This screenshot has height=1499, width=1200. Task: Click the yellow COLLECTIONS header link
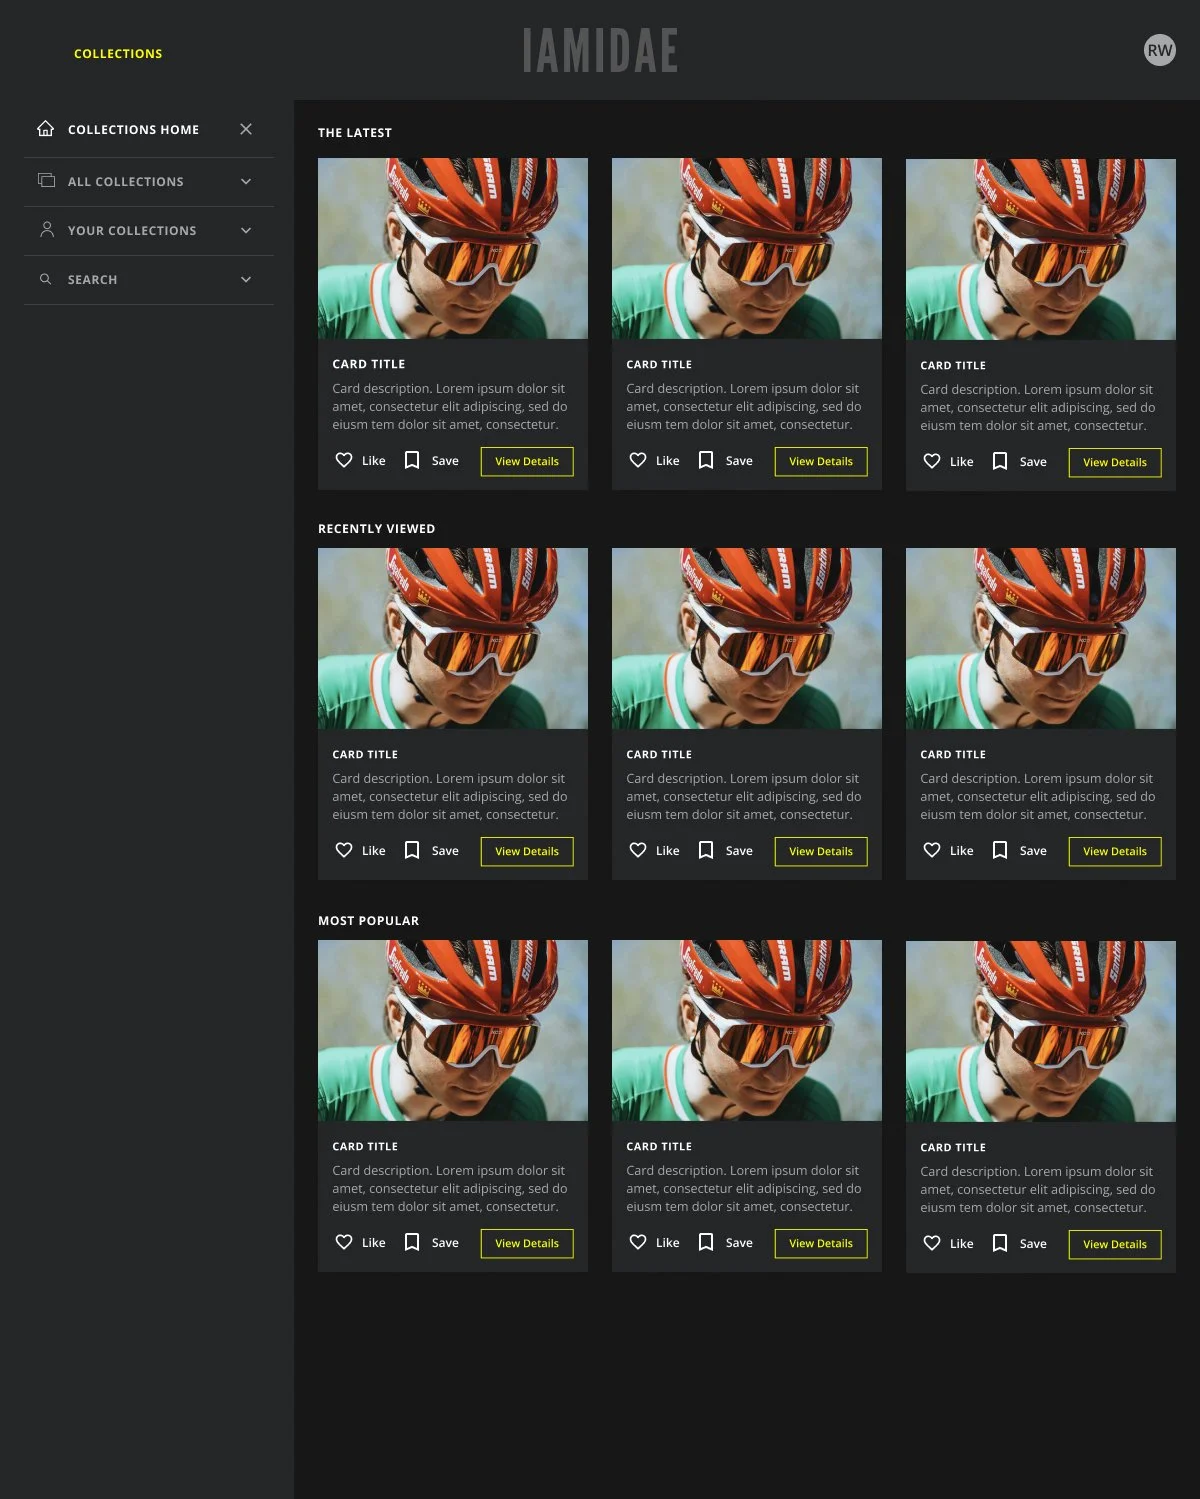(118, 54)
